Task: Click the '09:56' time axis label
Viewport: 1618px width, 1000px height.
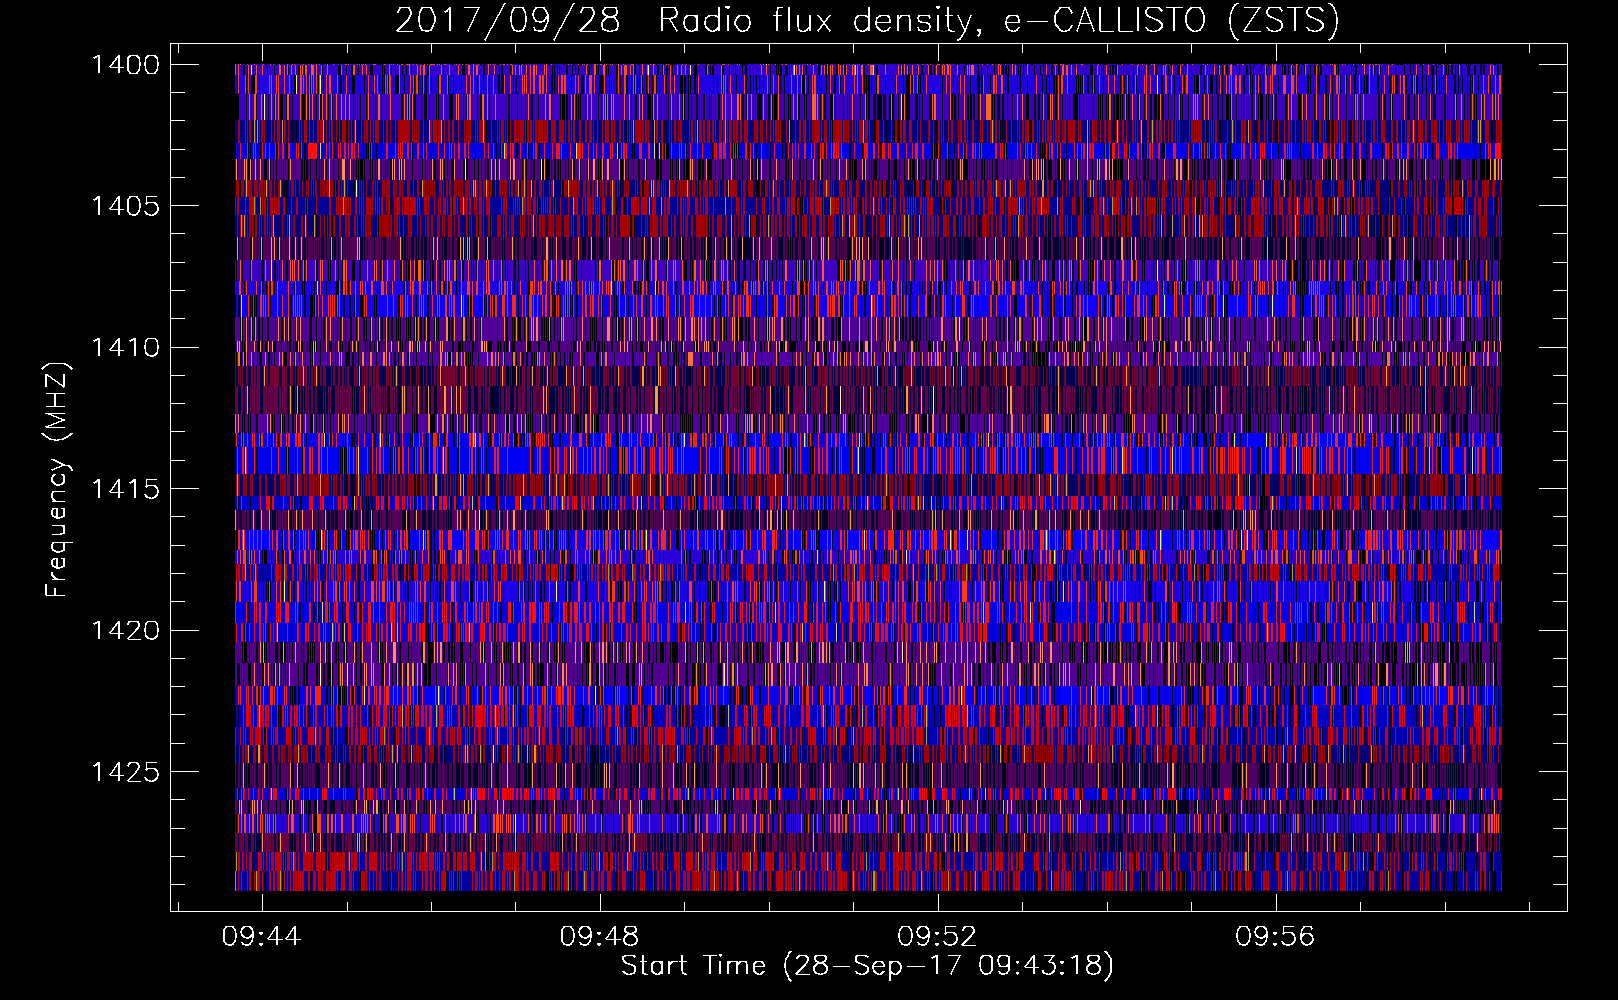Action: coord(1275,937)
